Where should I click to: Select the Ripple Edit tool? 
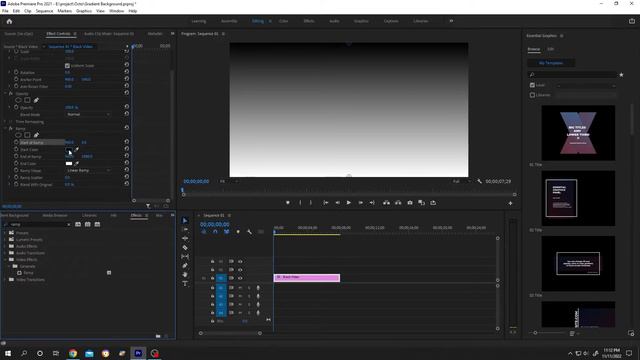click(x=185, y=238)
